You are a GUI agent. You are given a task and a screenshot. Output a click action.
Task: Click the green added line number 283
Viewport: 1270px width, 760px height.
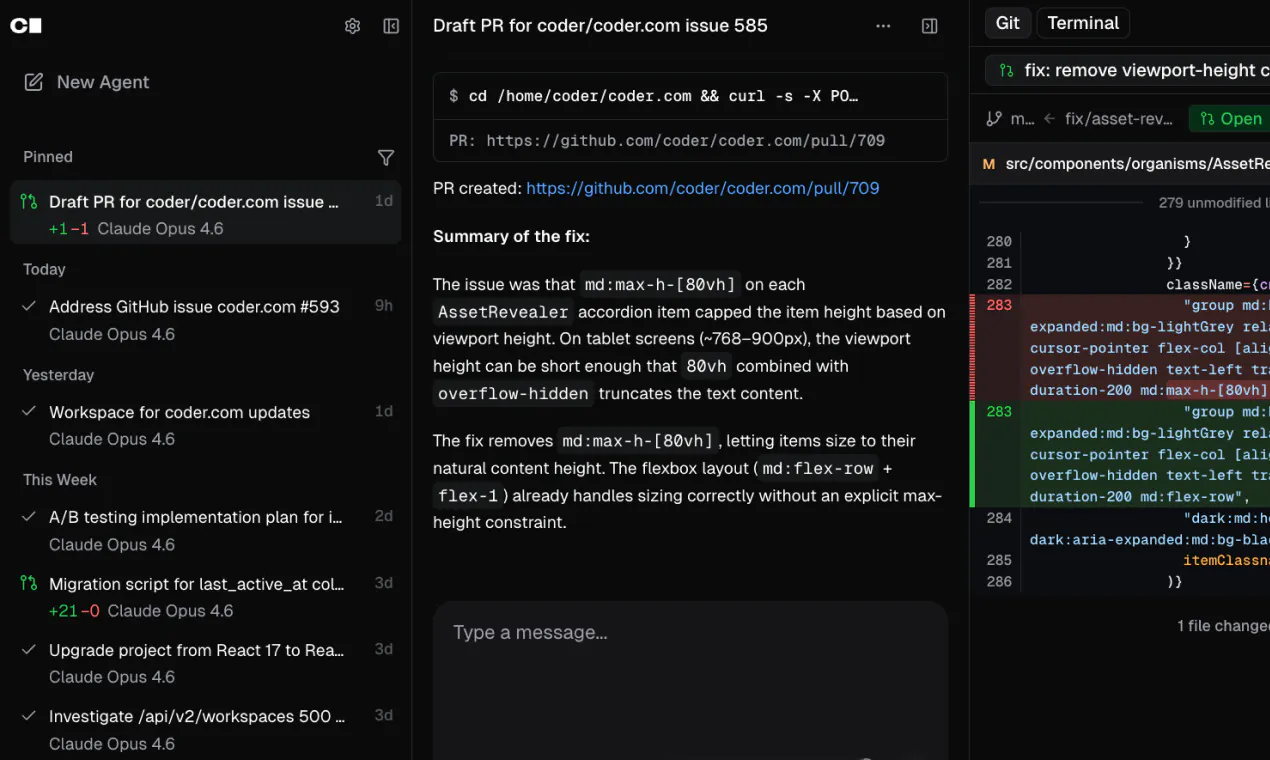[x=999, y=411]
